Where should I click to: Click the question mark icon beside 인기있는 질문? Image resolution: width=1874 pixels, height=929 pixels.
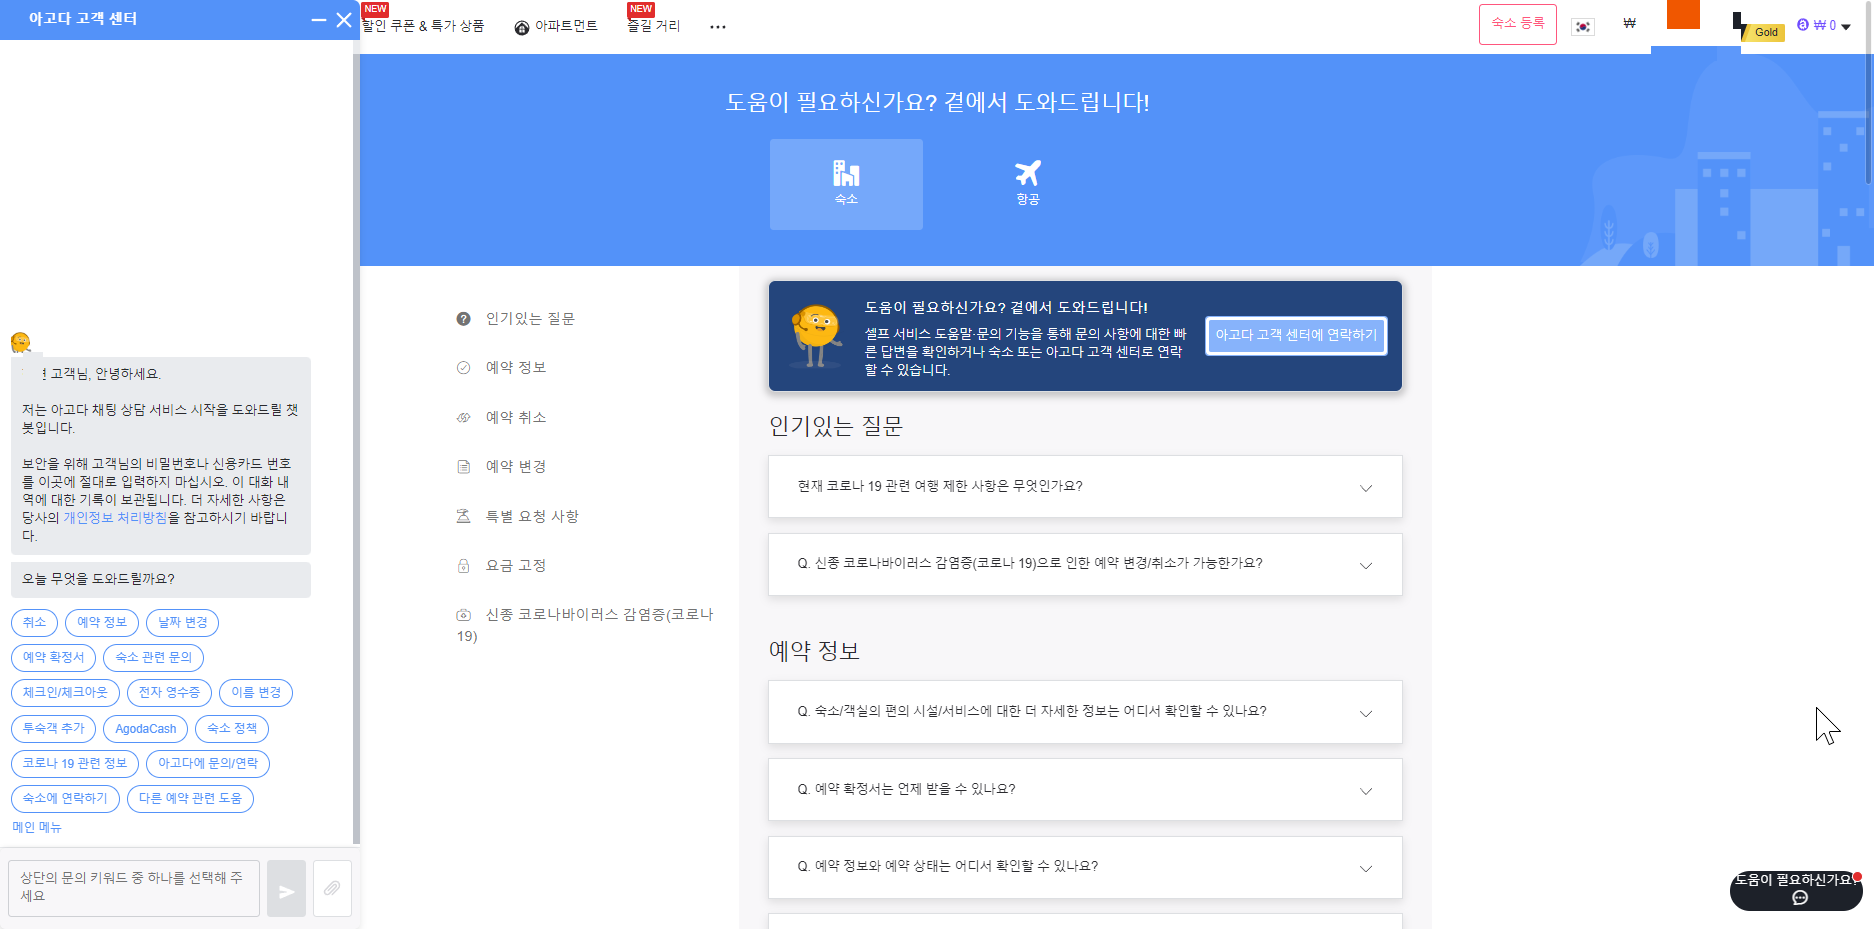(463, 319)
